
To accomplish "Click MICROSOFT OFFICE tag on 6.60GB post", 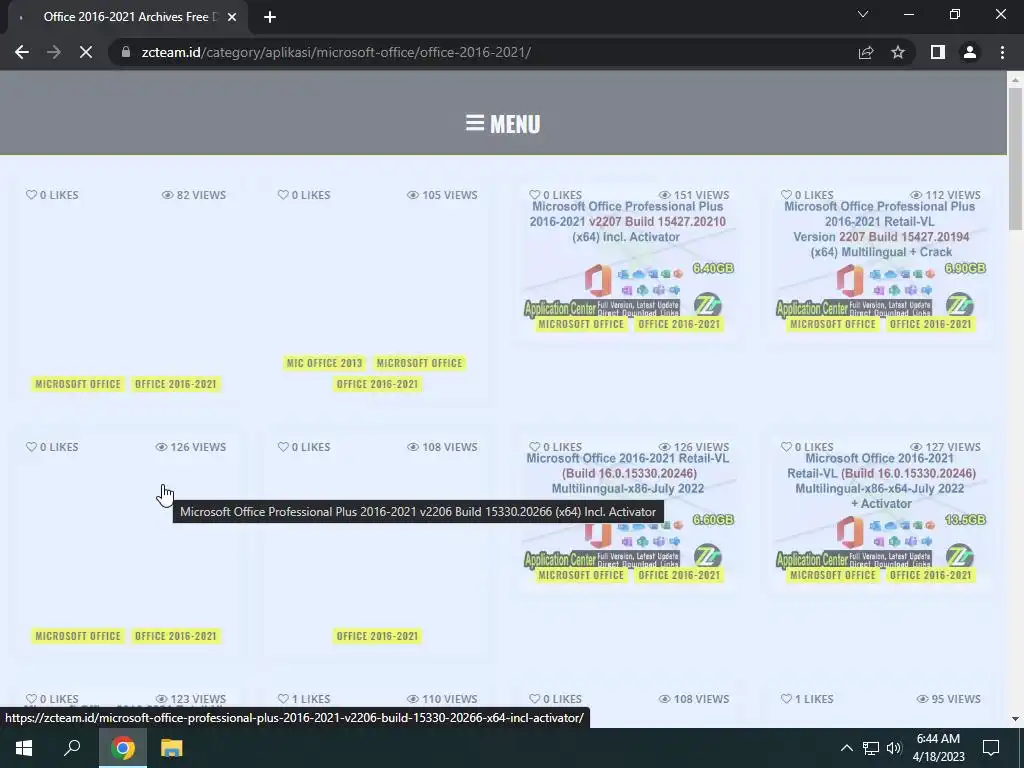I will tap(581, 575).
